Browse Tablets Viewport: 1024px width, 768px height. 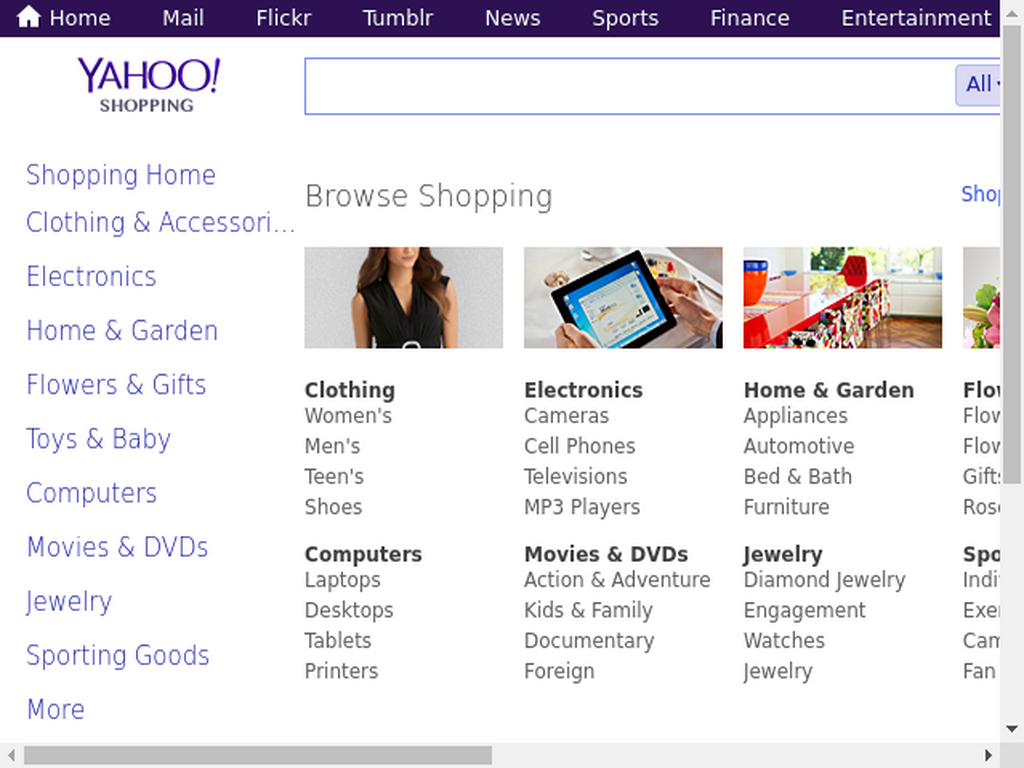pos(338,641)
